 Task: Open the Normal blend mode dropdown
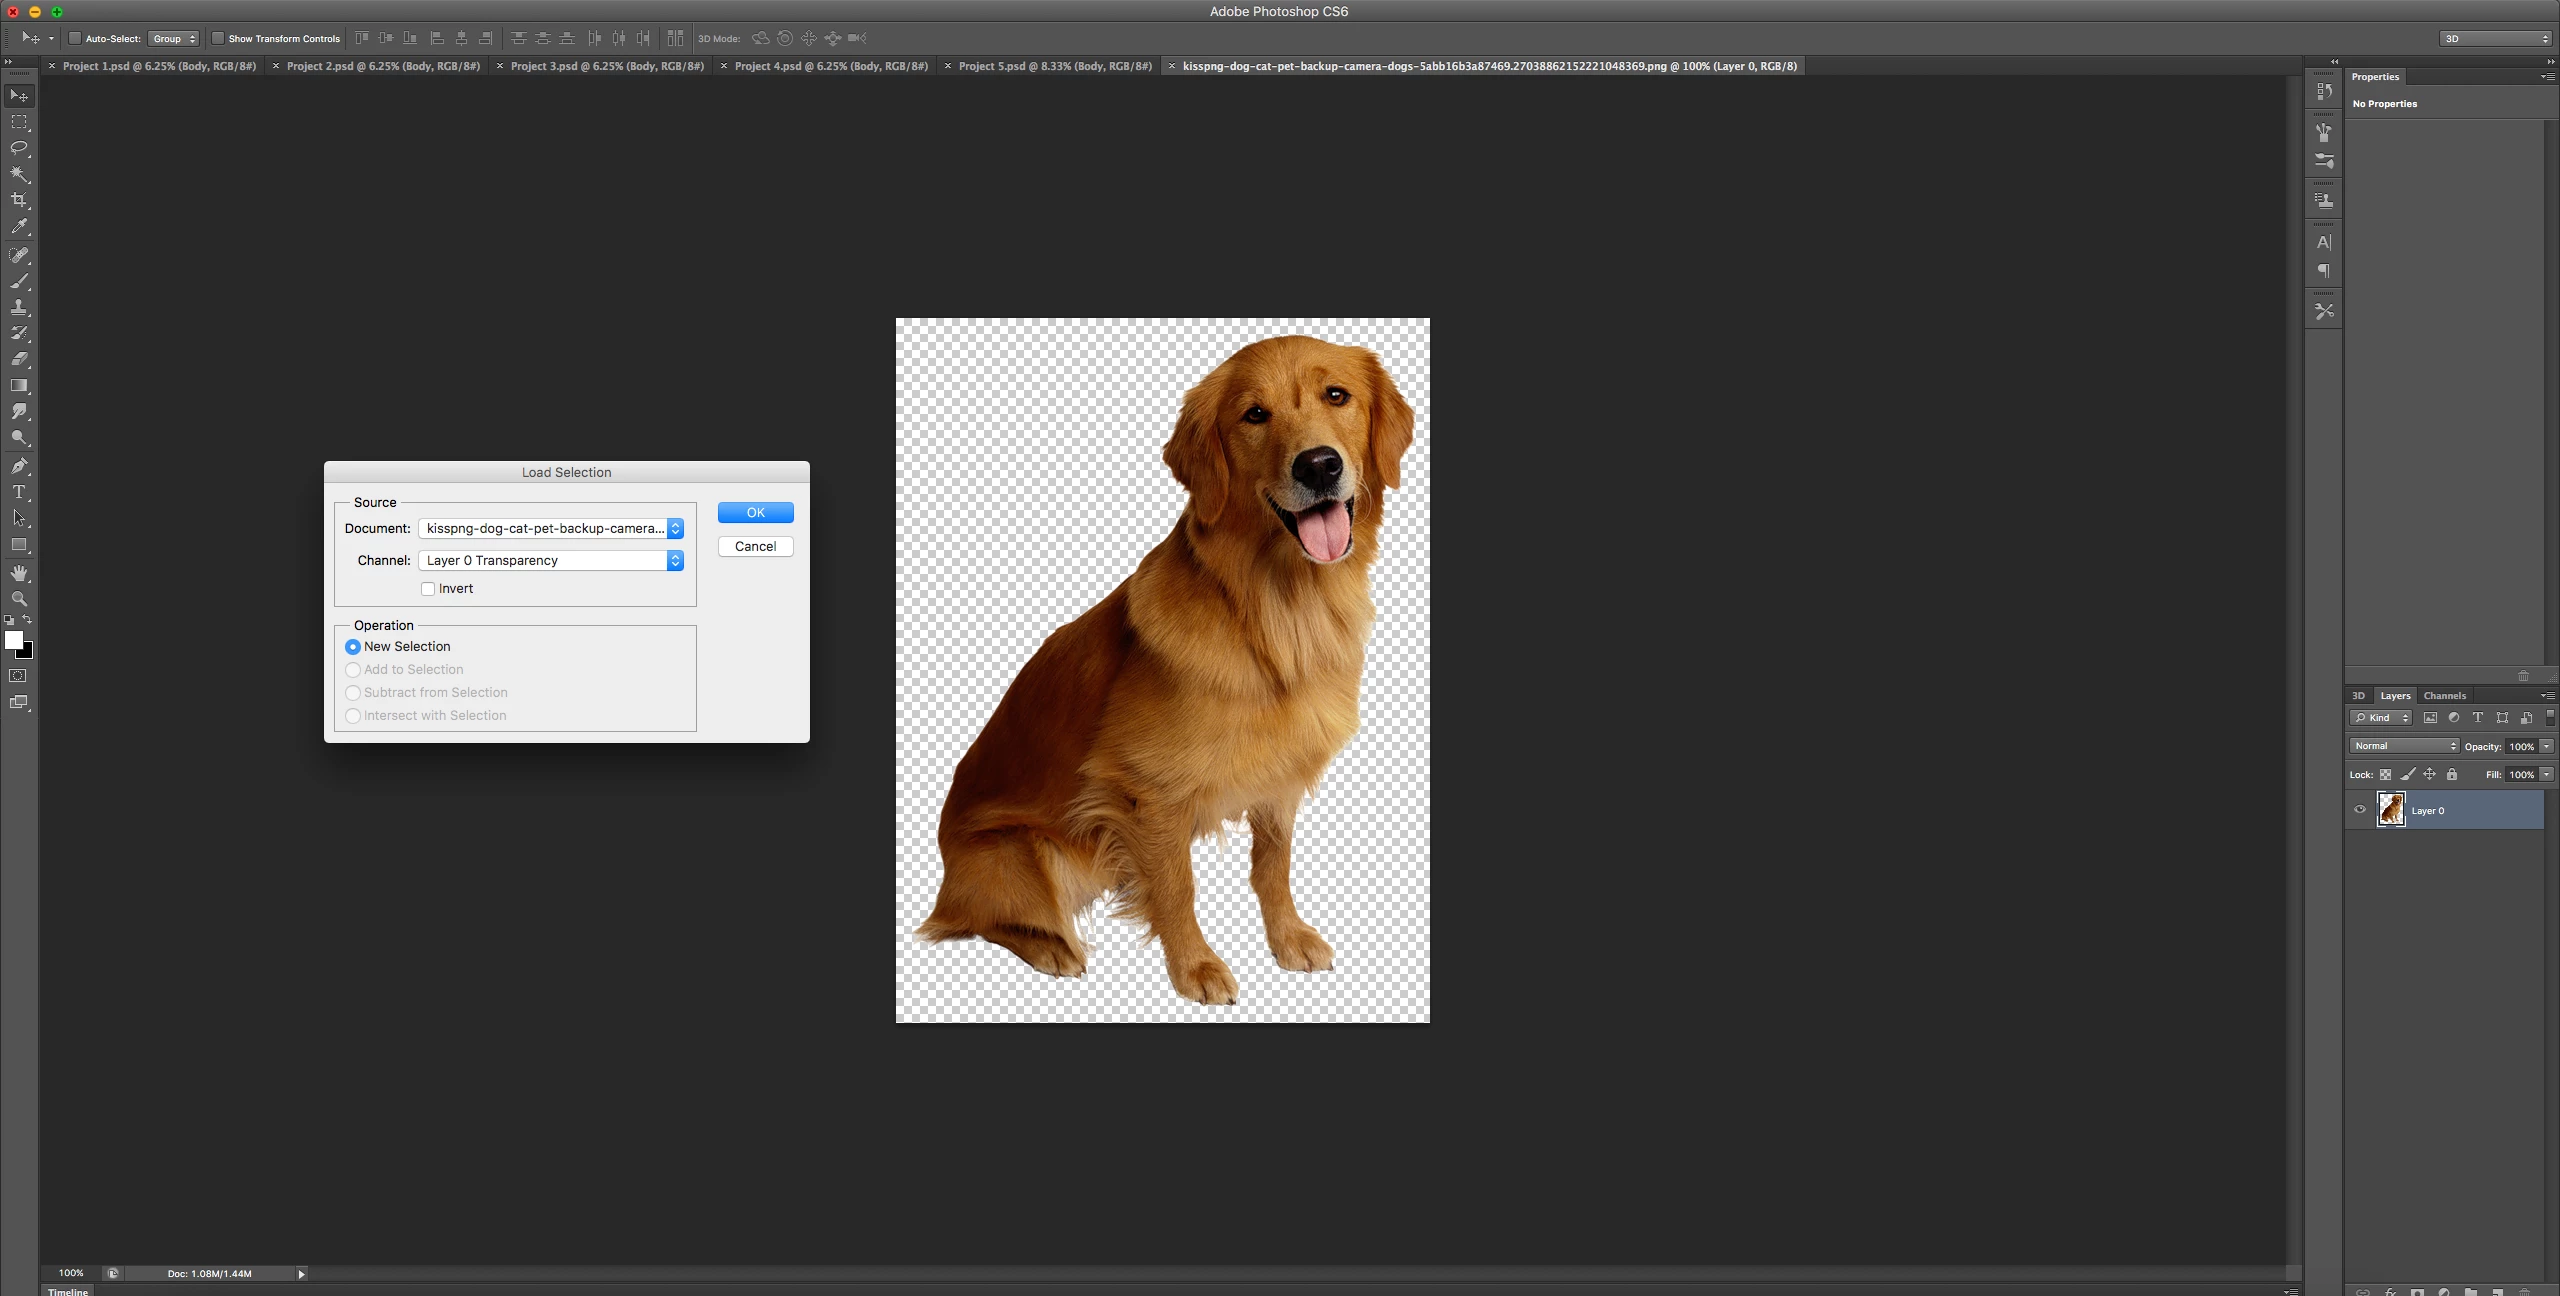pos(2404,746)
